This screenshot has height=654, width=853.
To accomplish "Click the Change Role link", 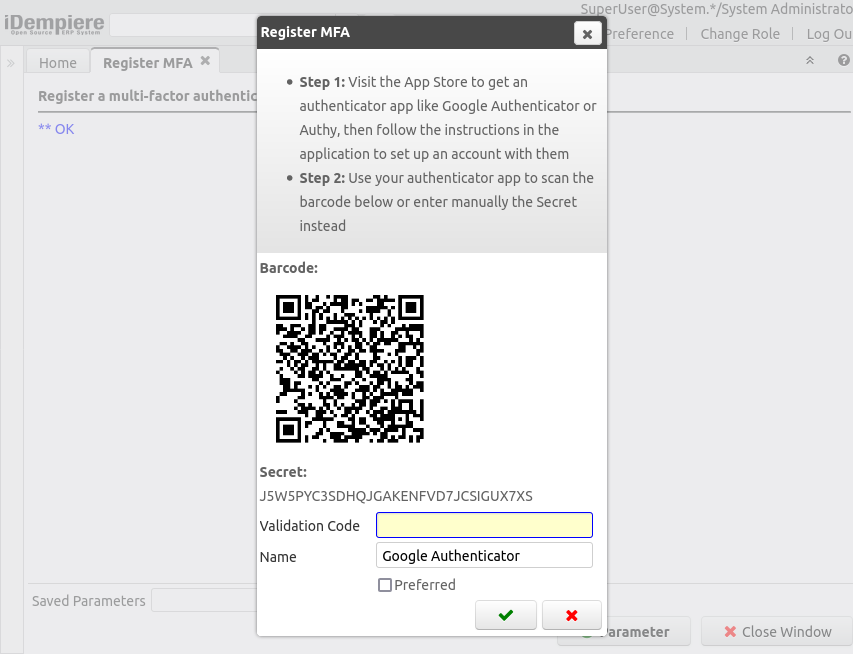I will click(x=740, y=33).
